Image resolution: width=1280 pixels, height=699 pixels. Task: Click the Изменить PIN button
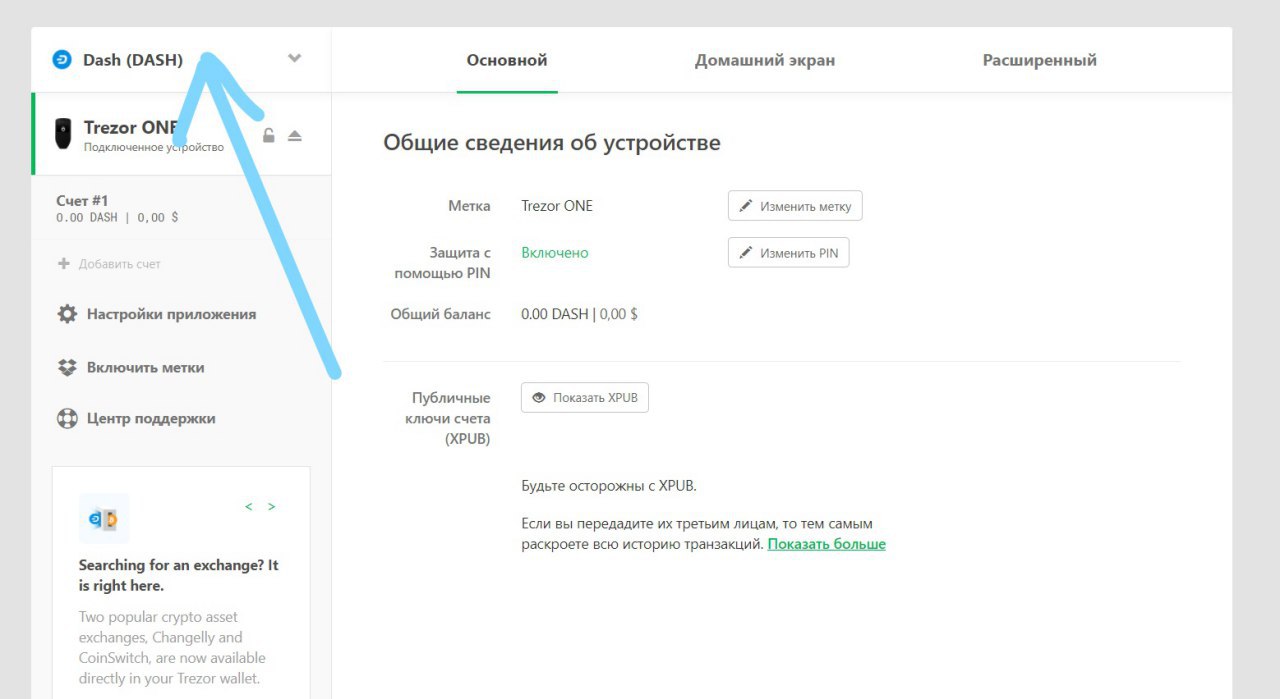pos(788,253)
